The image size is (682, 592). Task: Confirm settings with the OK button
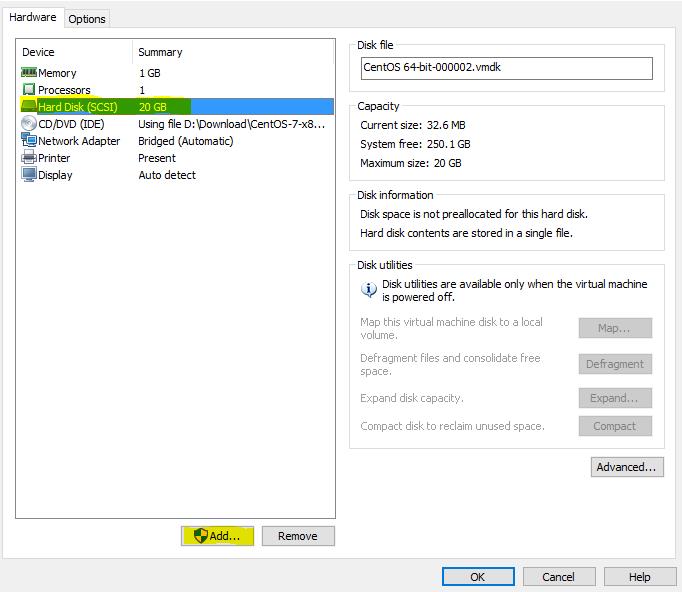(x=478, y=577)
